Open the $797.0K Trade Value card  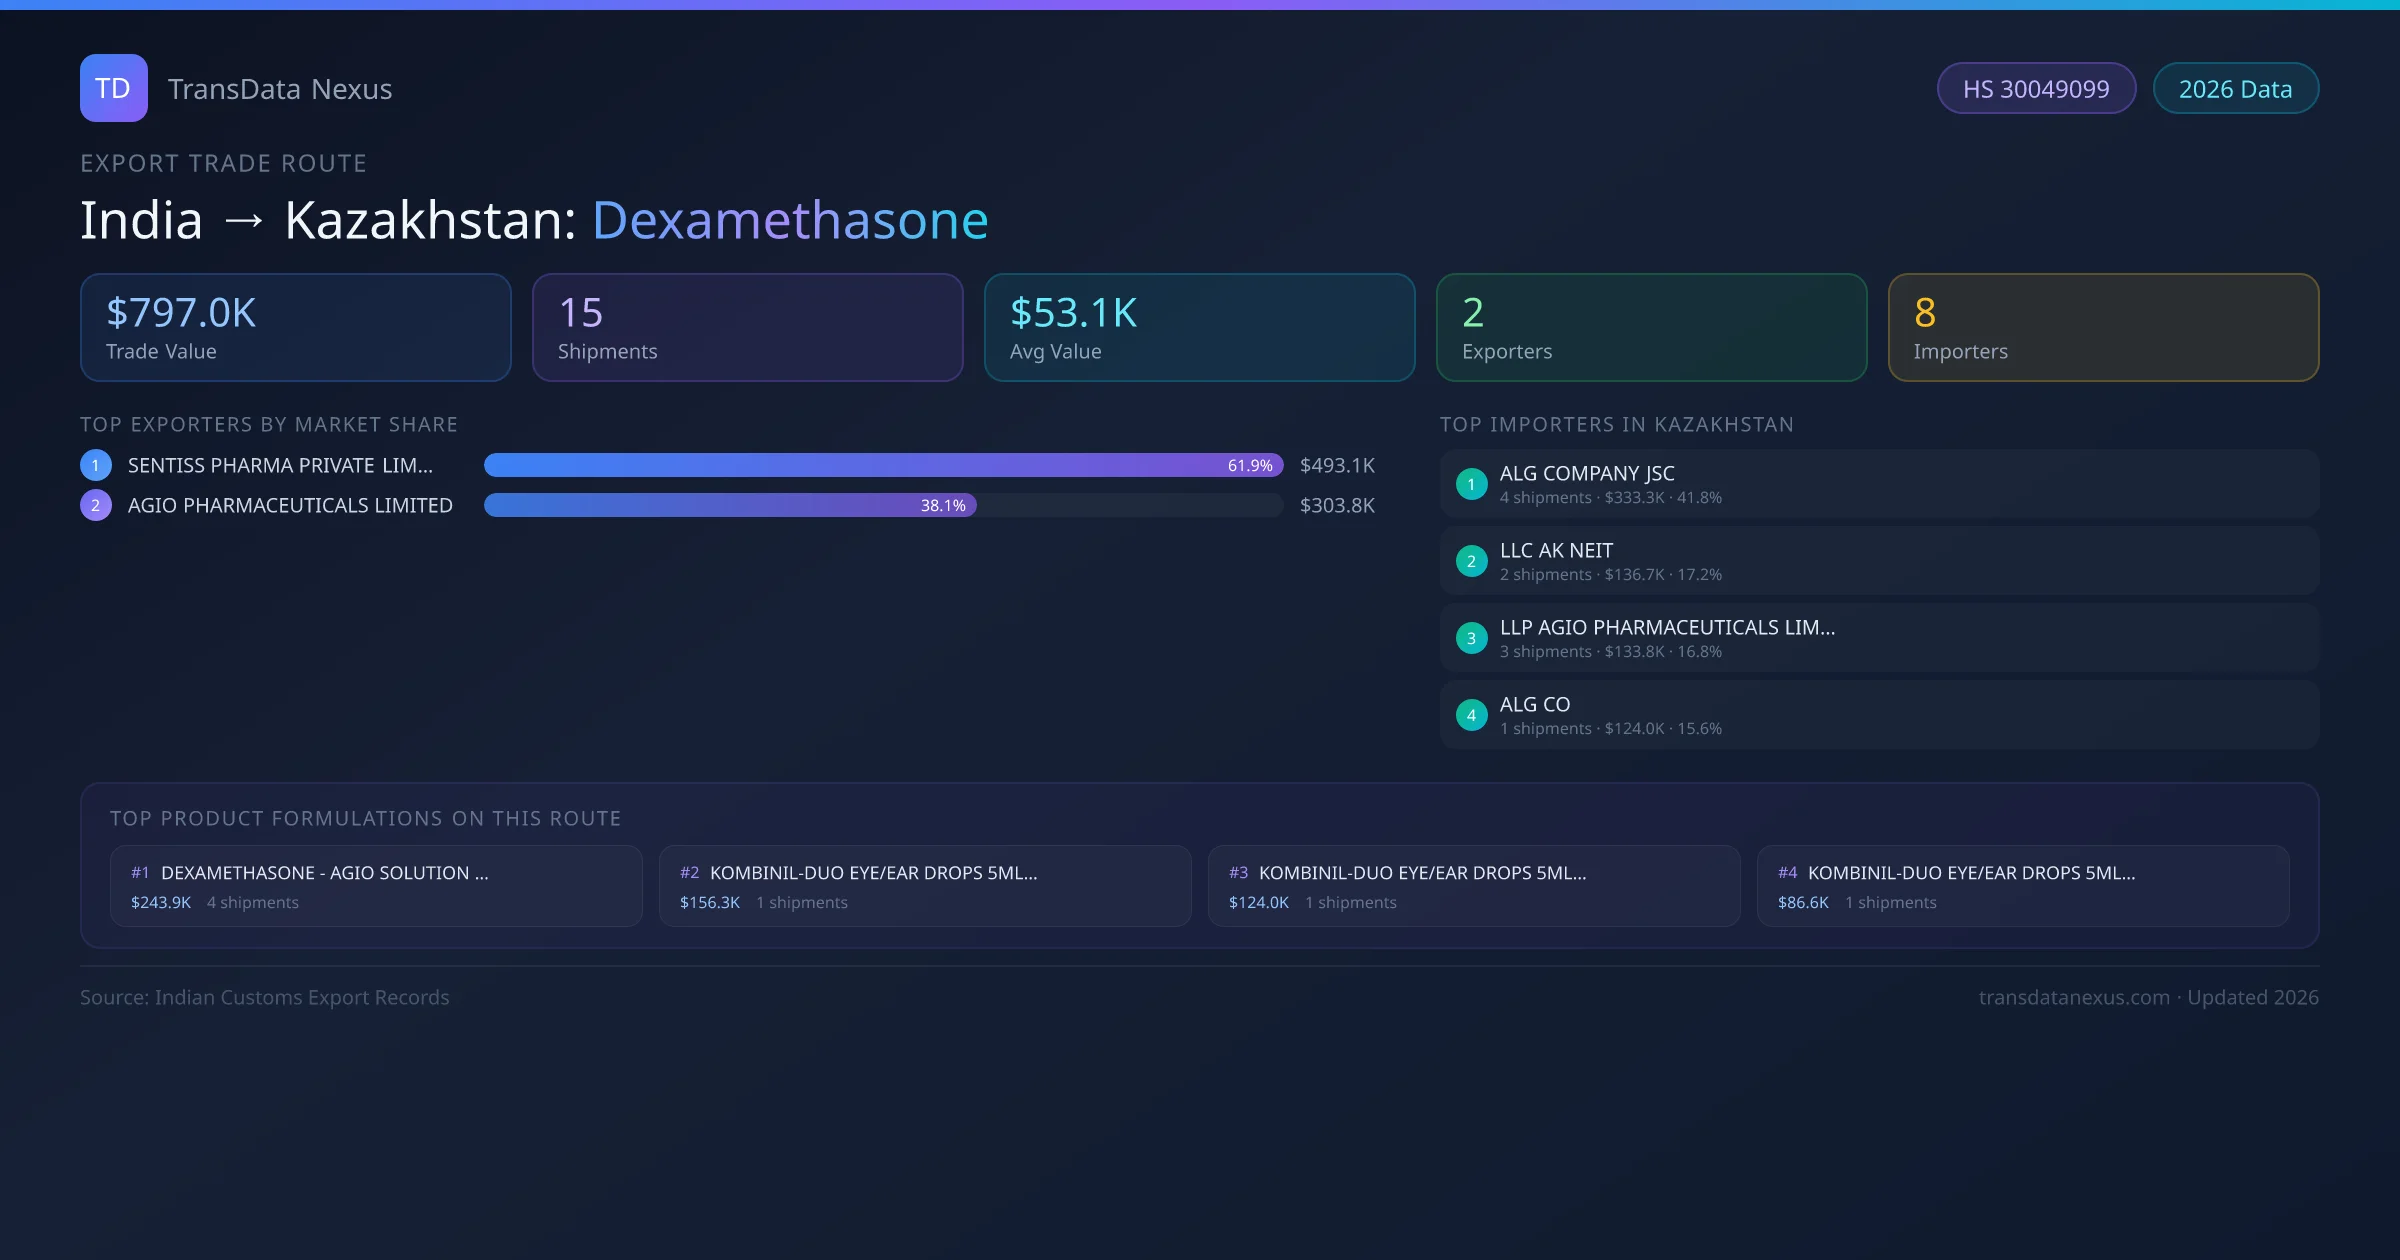(x=295, y=327)
